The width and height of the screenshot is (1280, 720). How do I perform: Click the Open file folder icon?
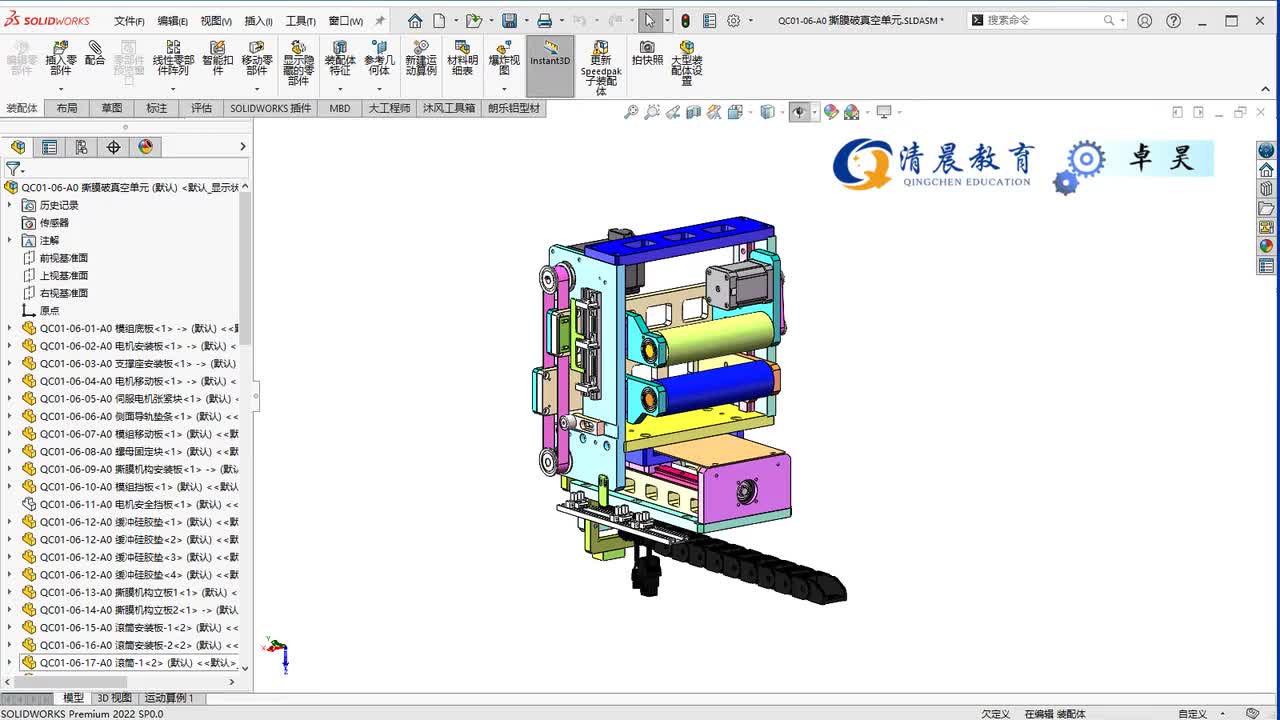tap(474, 20)
